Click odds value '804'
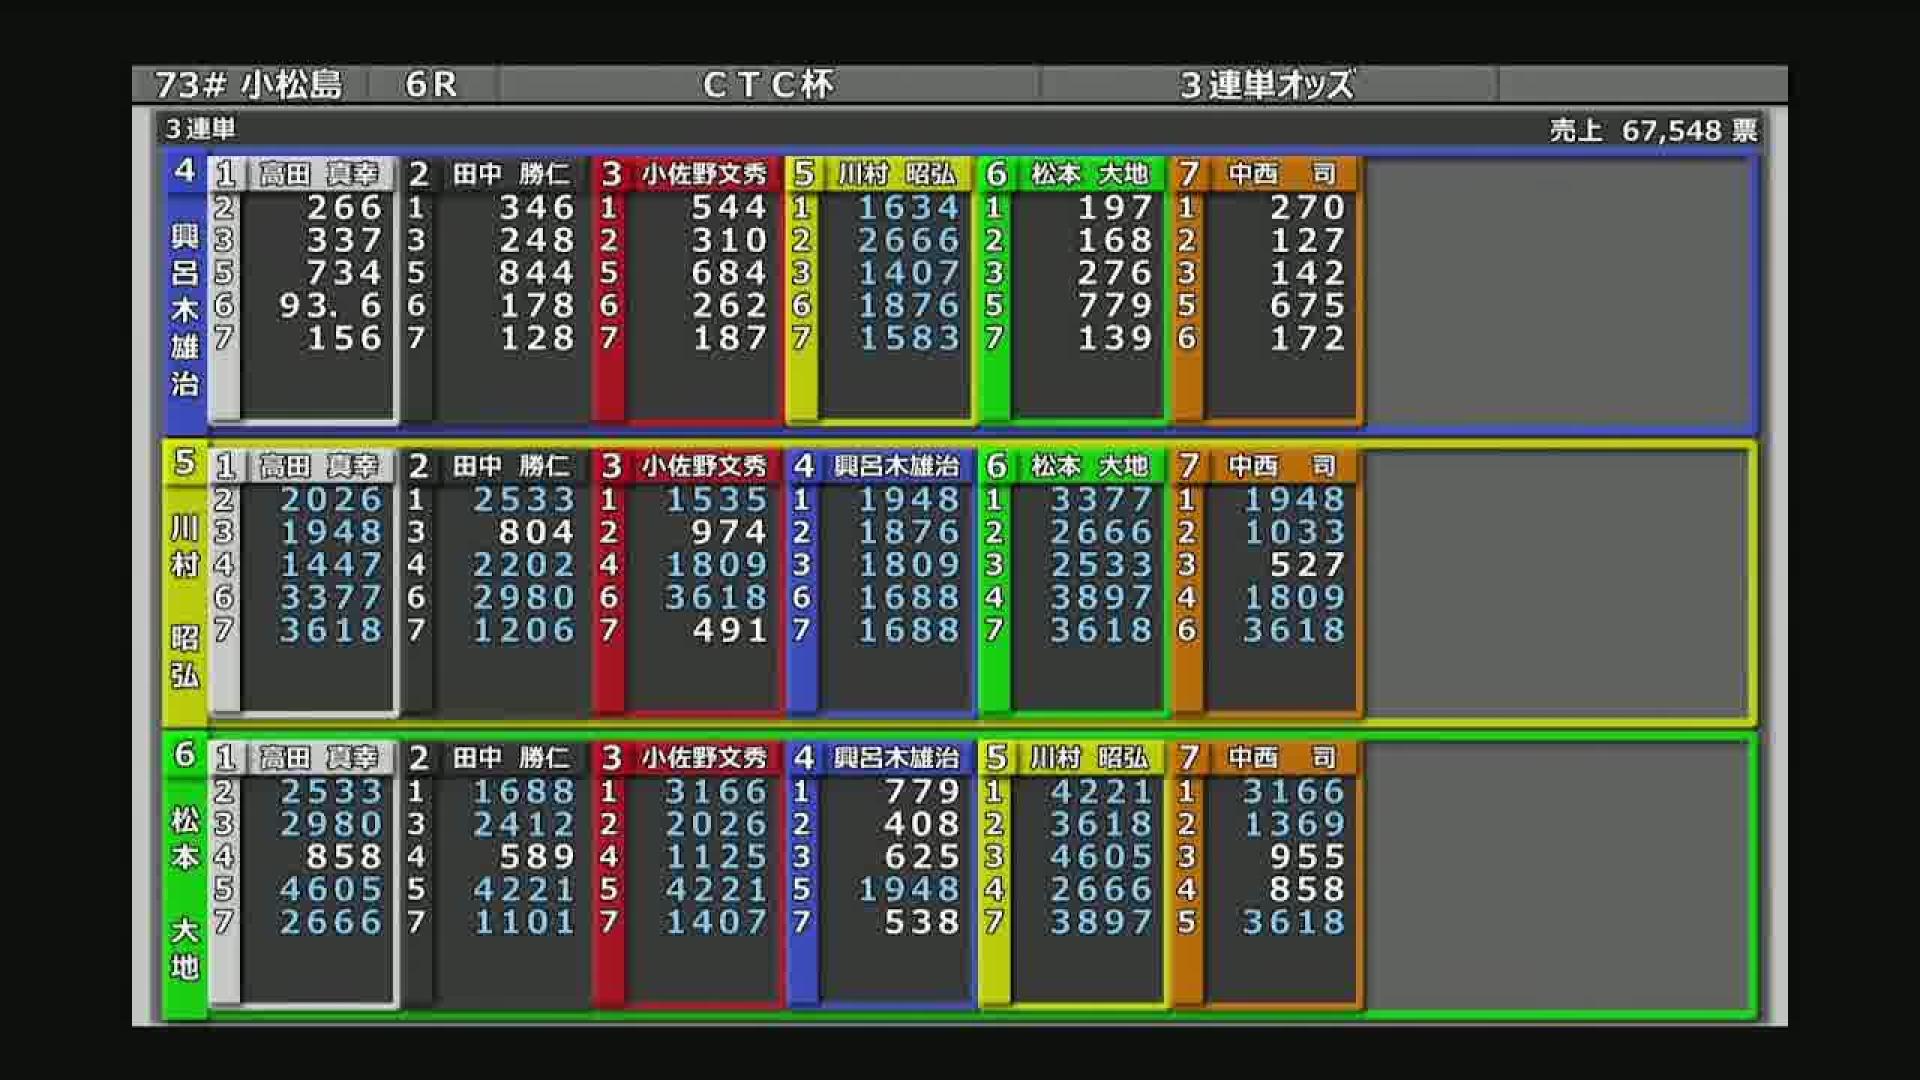This screenshot has height=1080, width=1920. point(537,533)
